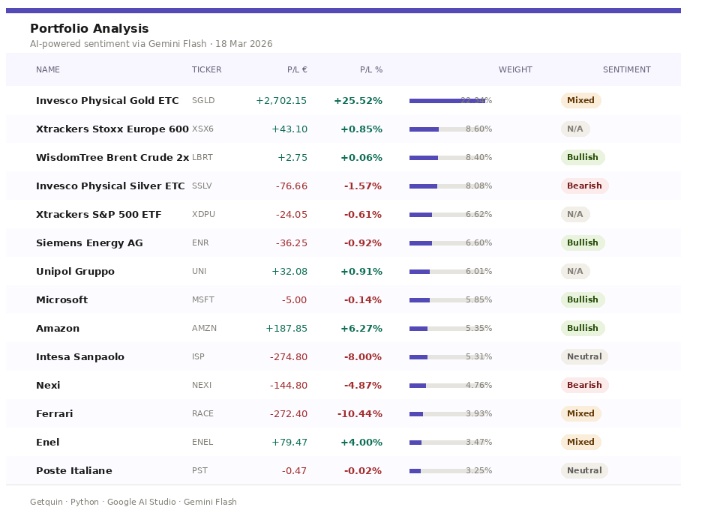The height and width of the screenshot is (514, 724).
Task: Click the N/A badge for Unipol Gruppo
Action: pos(575,271)
